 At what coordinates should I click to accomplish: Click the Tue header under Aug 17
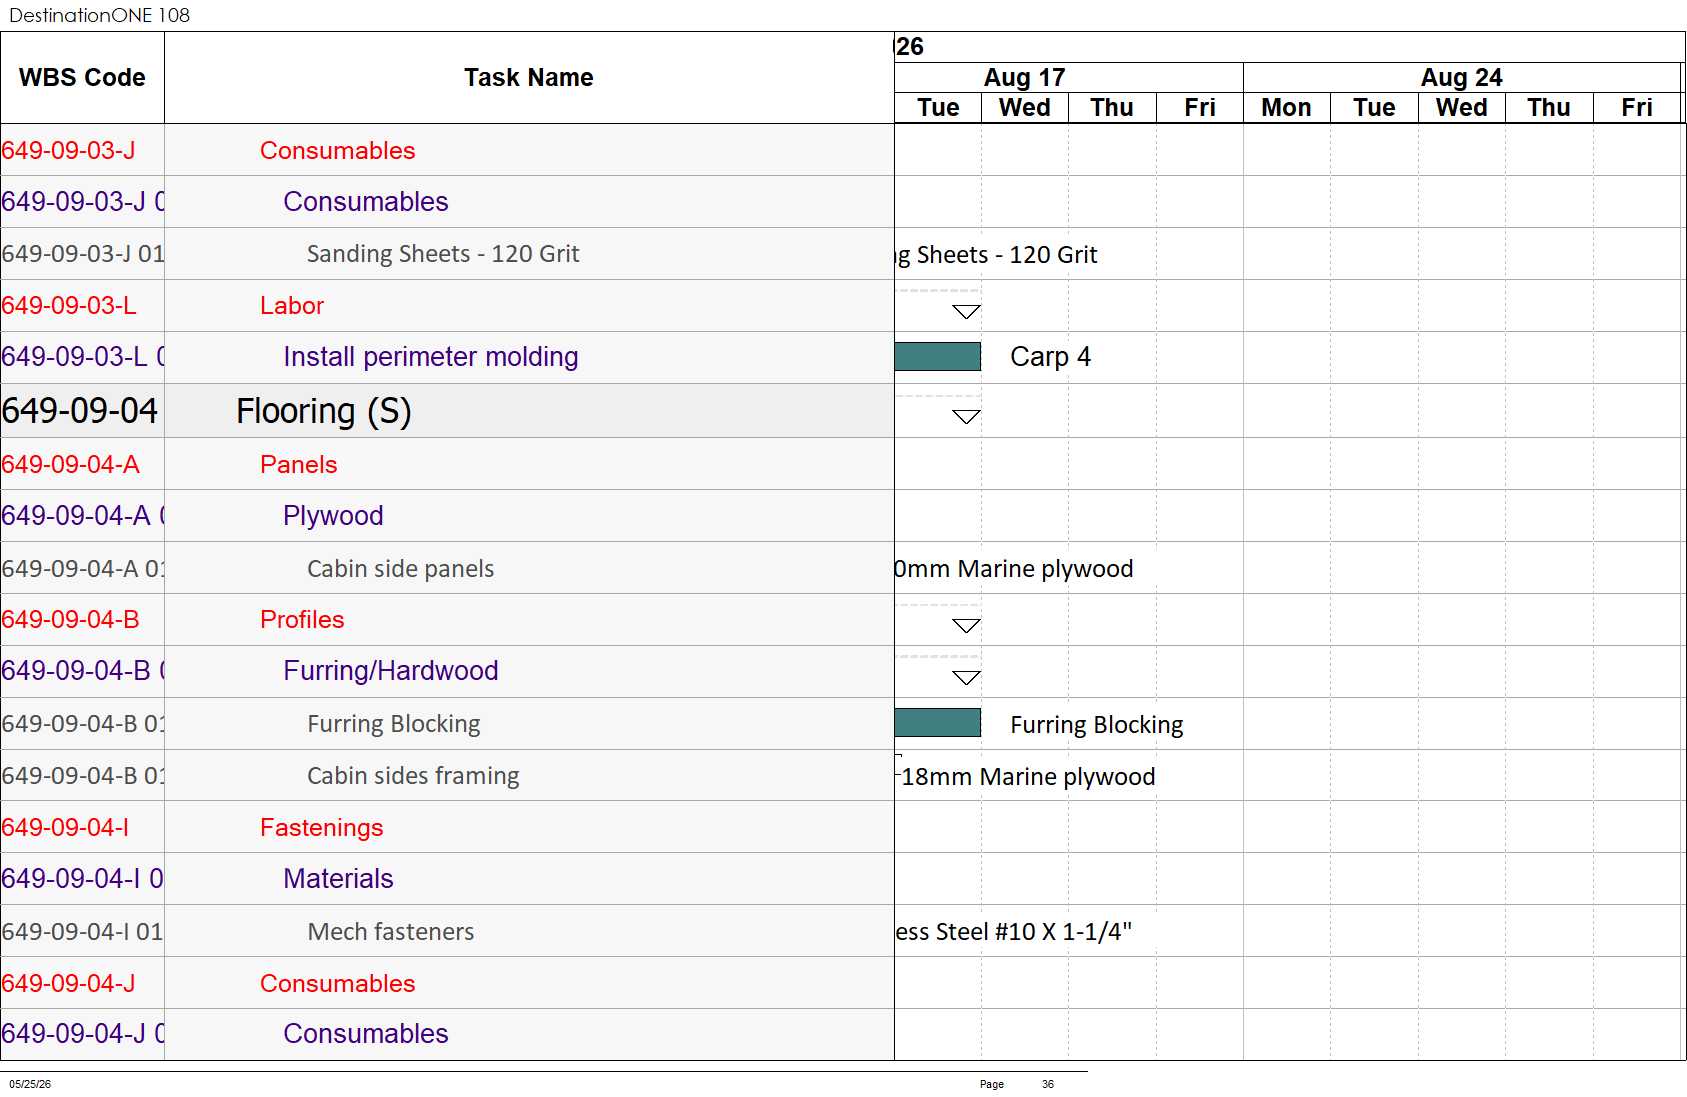[938, 108]
